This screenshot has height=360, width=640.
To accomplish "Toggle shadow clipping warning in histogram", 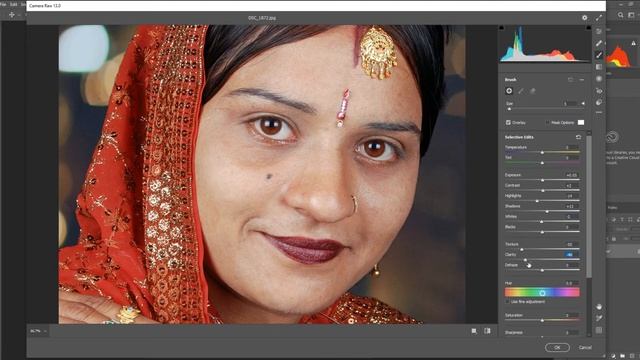I will (502, 28).
